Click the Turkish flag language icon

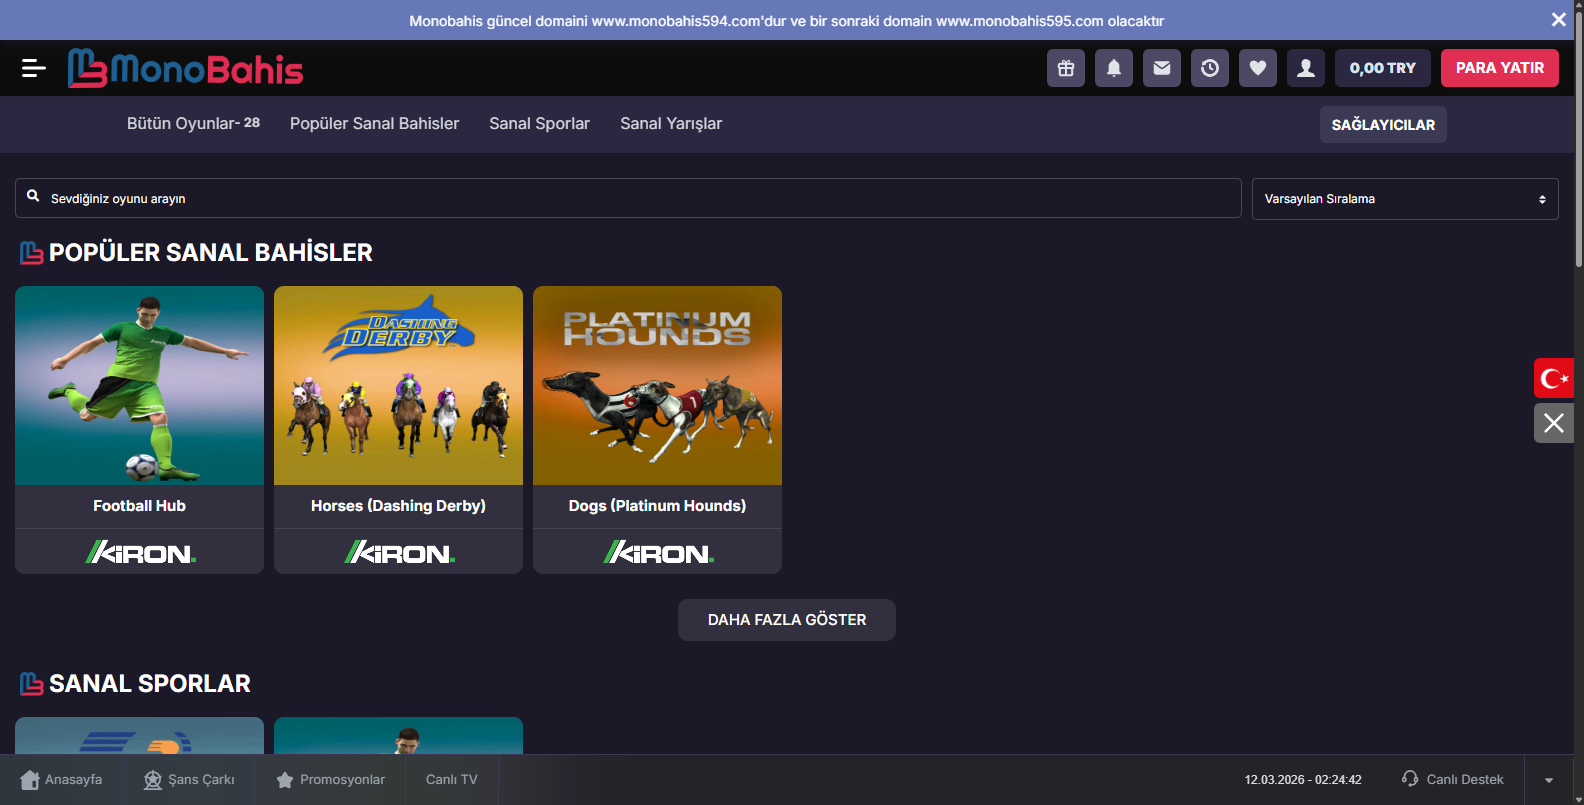pos(1553,378)
